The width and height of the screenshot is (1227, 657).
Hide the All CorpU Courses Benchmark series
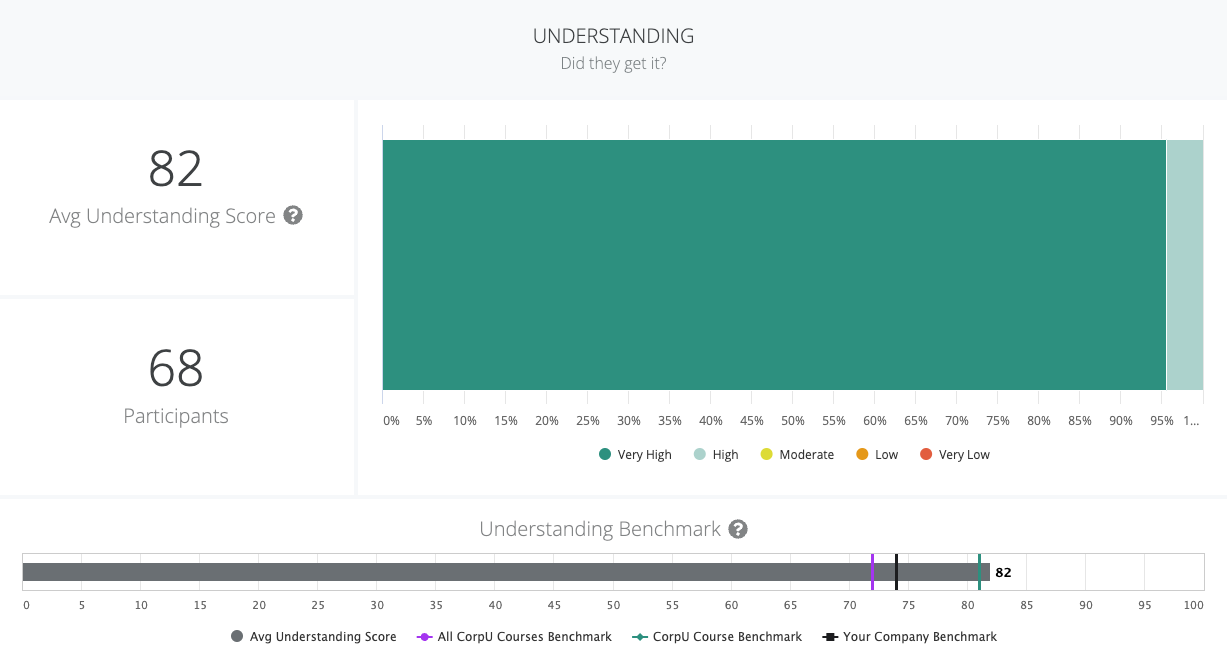tap(515, 637)
